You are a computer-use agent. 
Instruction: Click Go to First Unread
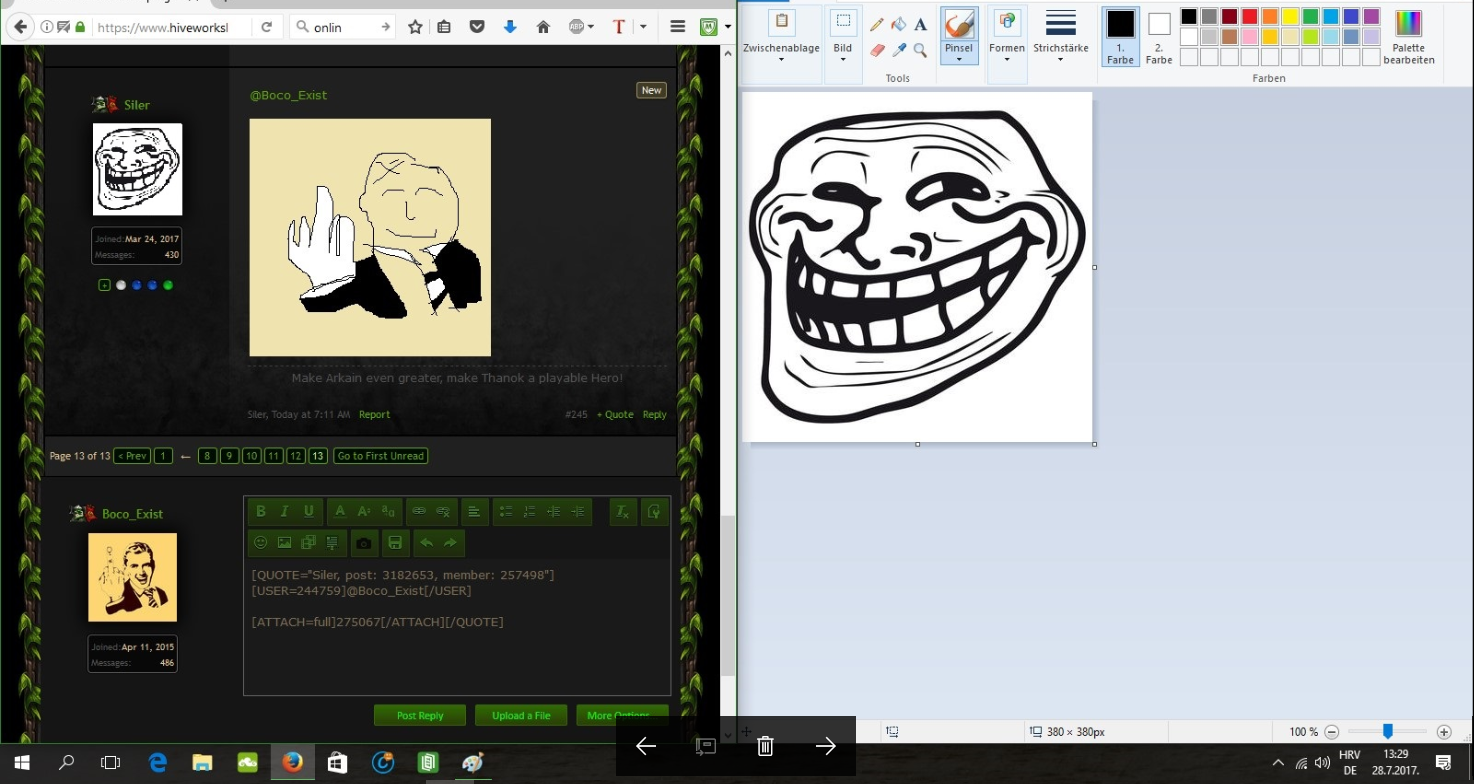tap(381, 456)
